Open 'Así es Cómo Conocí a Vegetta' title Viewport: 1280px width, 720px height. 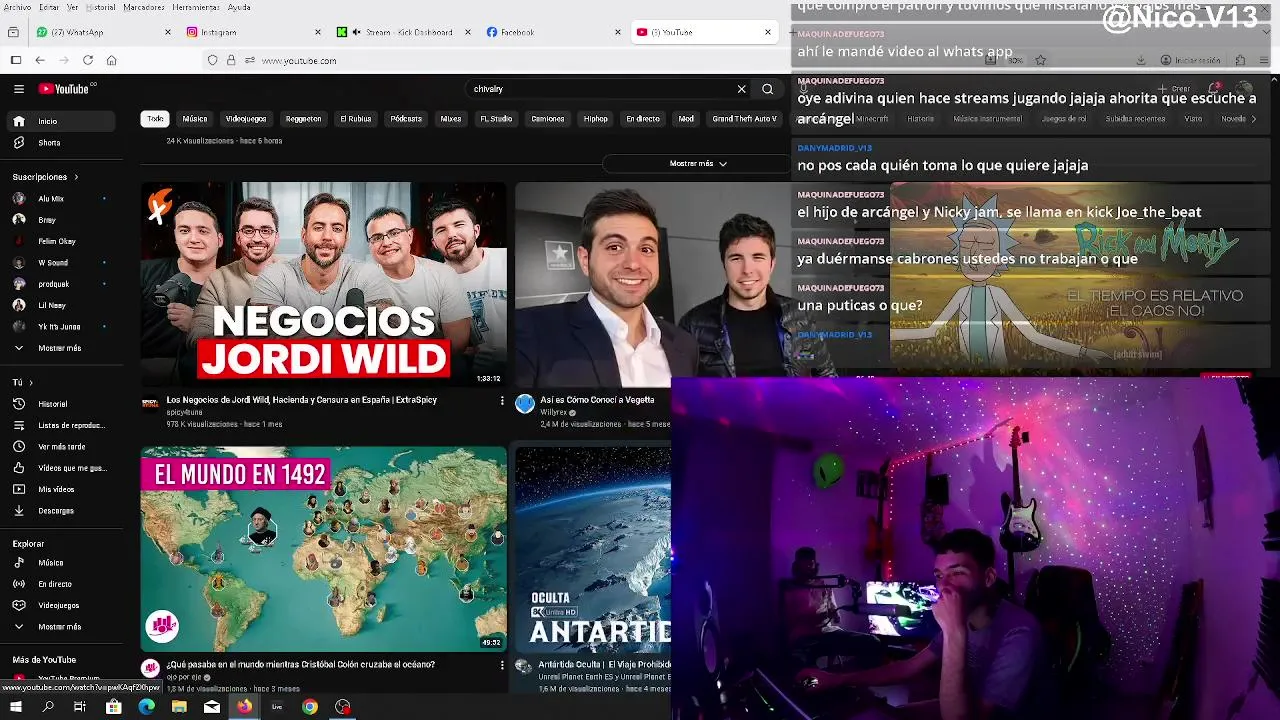coord(597,400)
